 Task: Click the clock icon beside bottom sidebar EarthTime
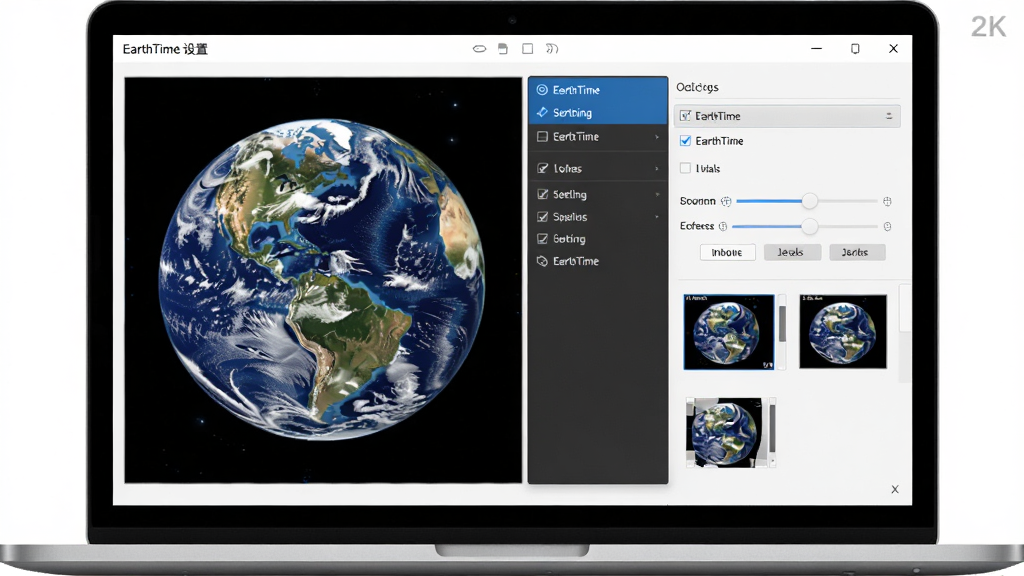pos(542,261)
